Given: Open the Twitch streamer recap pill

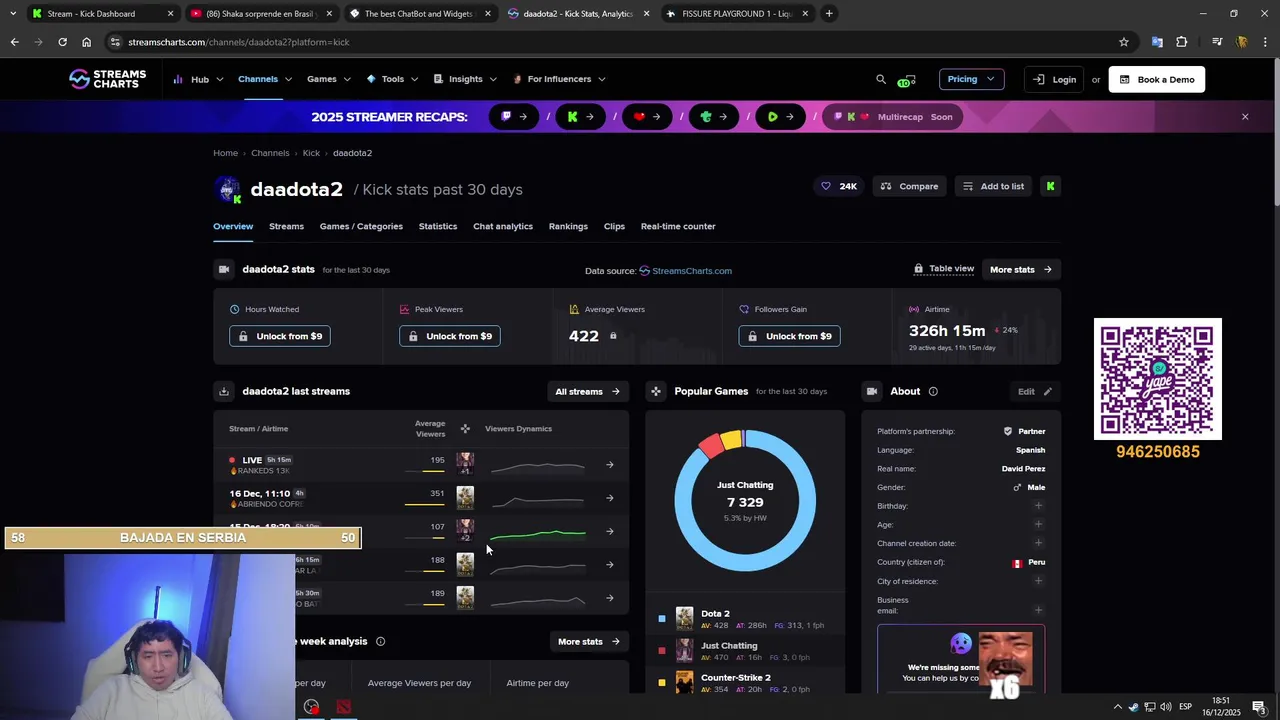Looking at the screenshot, I should coord(515,117).
